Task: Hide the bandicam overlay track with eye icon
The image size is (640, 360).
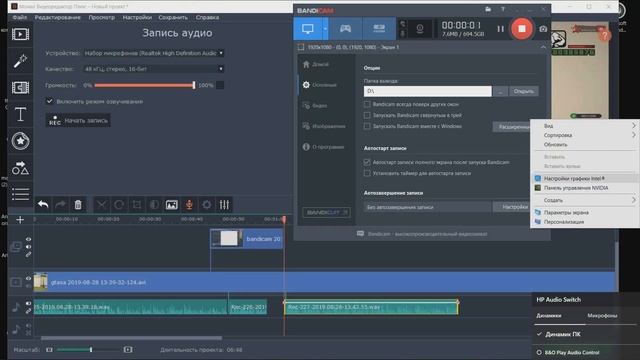Action: 28,239
